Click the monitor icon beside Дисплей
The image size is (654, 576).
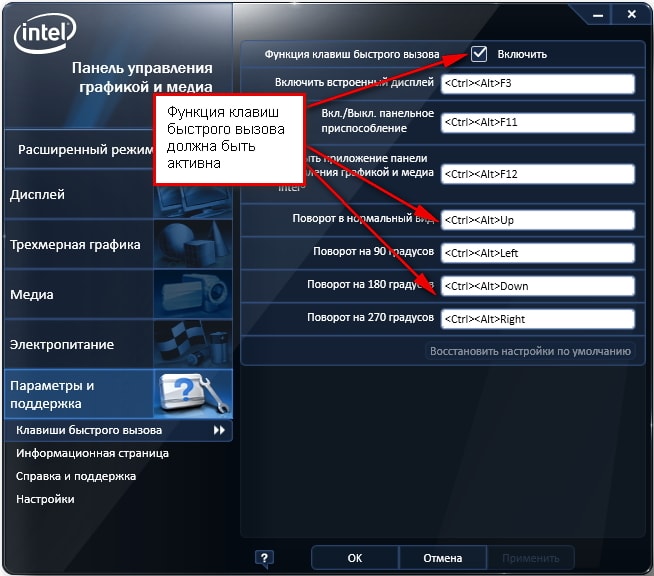click(x=192, y=195)
